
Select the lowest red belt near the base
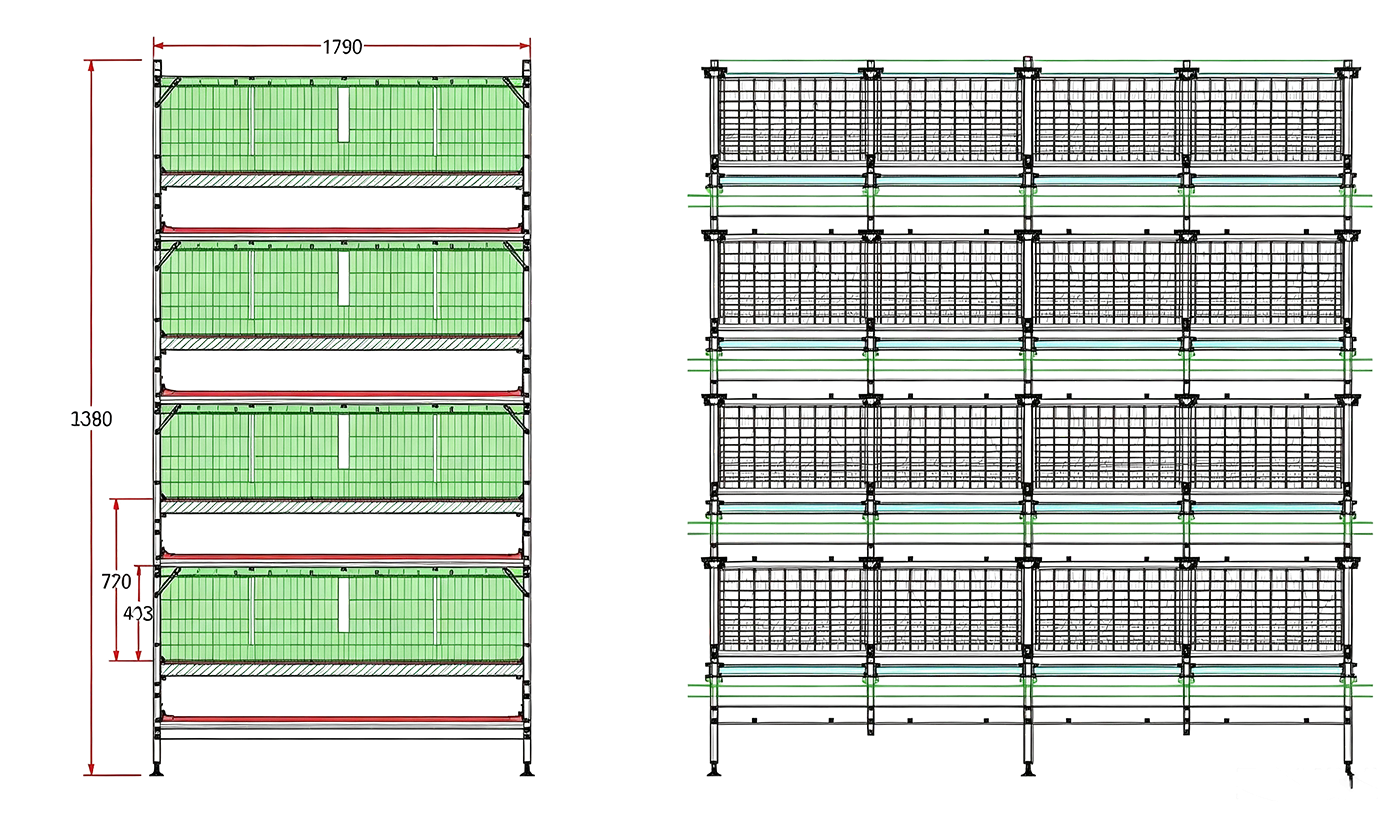tap(342, 719)
